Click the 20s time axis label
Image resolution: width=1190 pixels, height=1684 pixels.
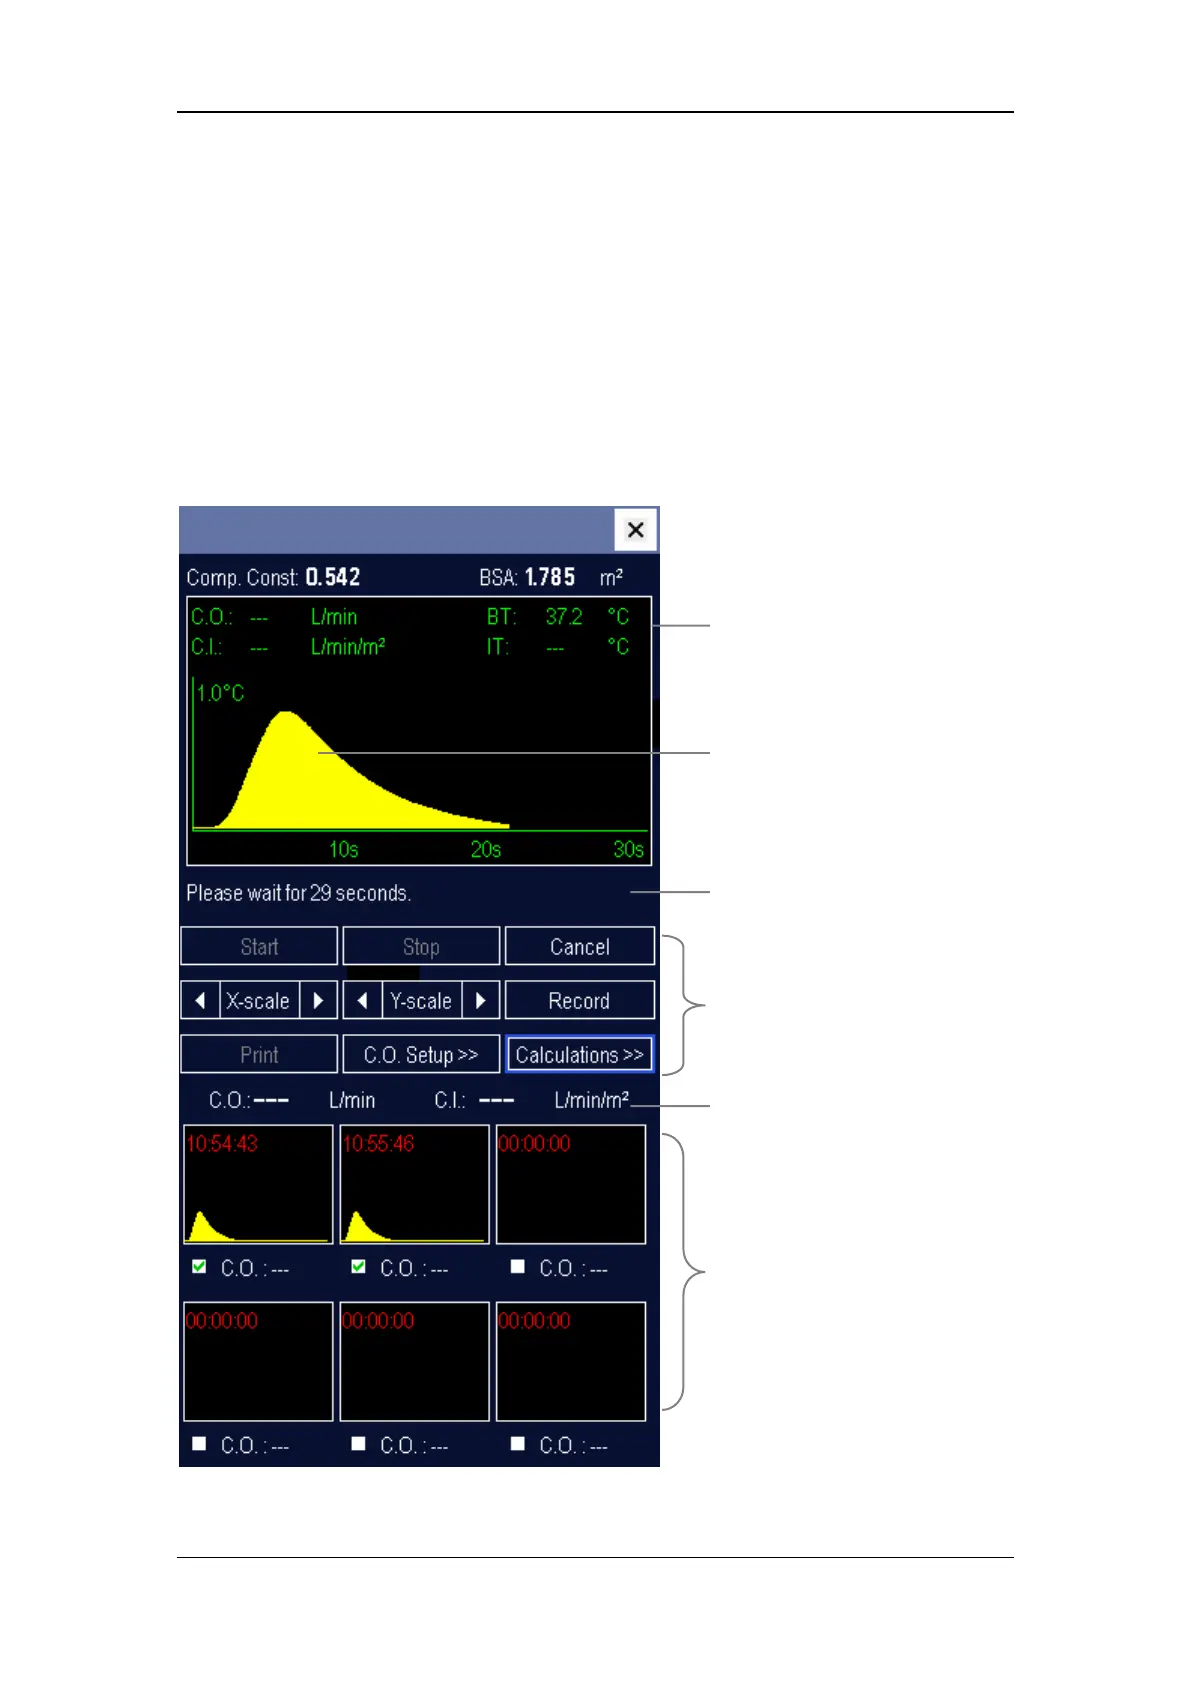486,849
